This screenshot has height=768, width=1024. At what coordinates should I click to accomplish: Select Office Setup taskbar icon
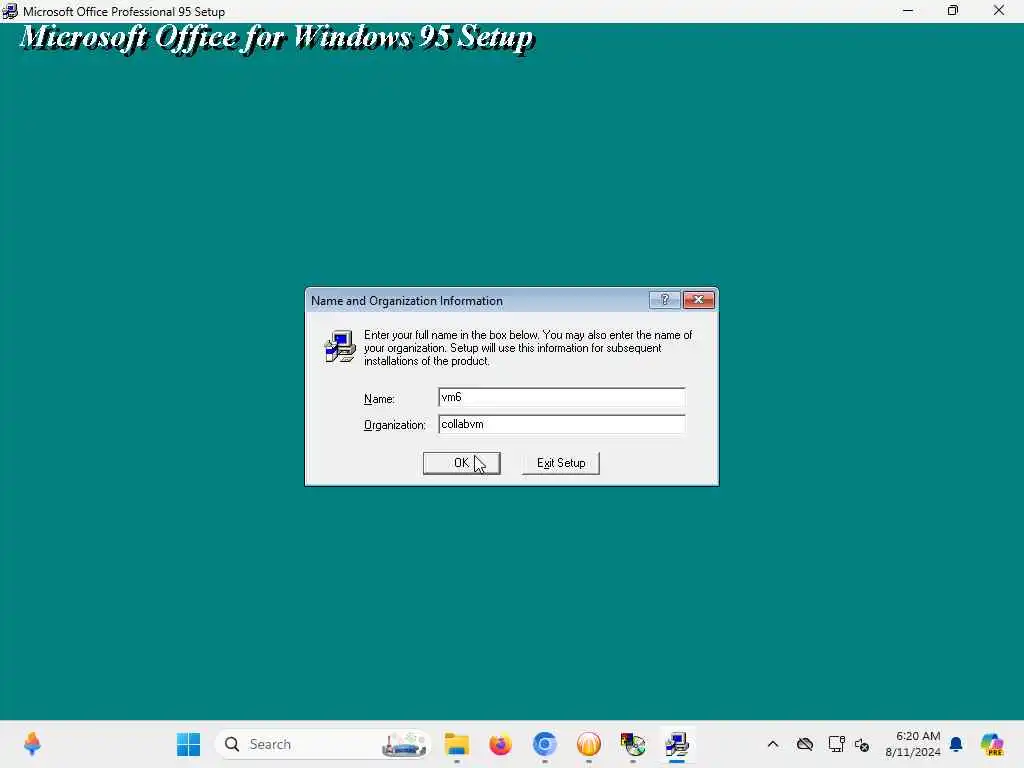(x=677, y=744)
